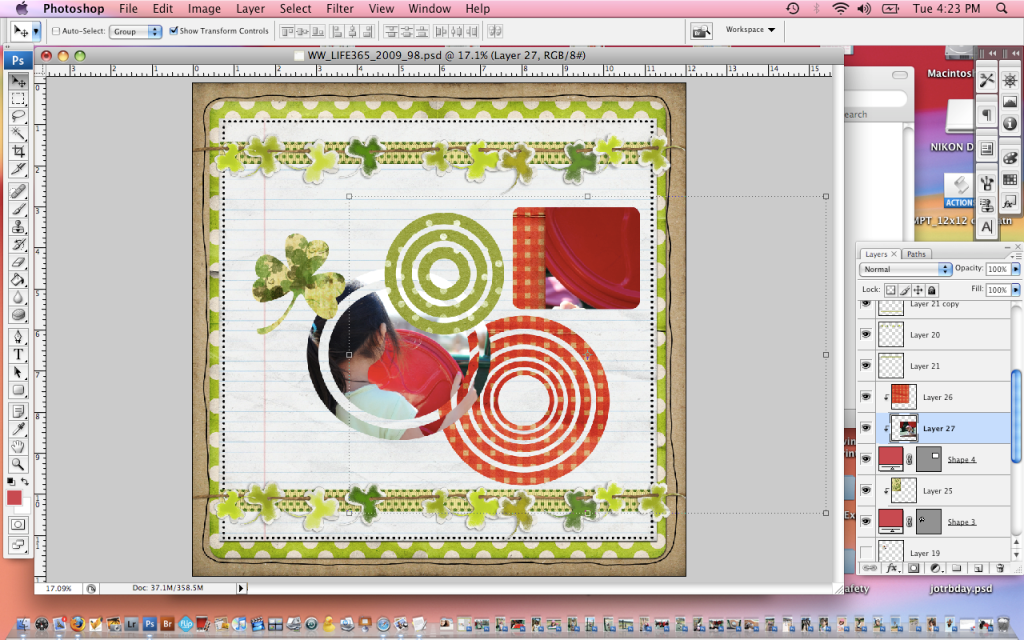Select the Eyedropper tool in the toolbox
This screenshot has width=1024, height=640.
(x=18, y=429)
